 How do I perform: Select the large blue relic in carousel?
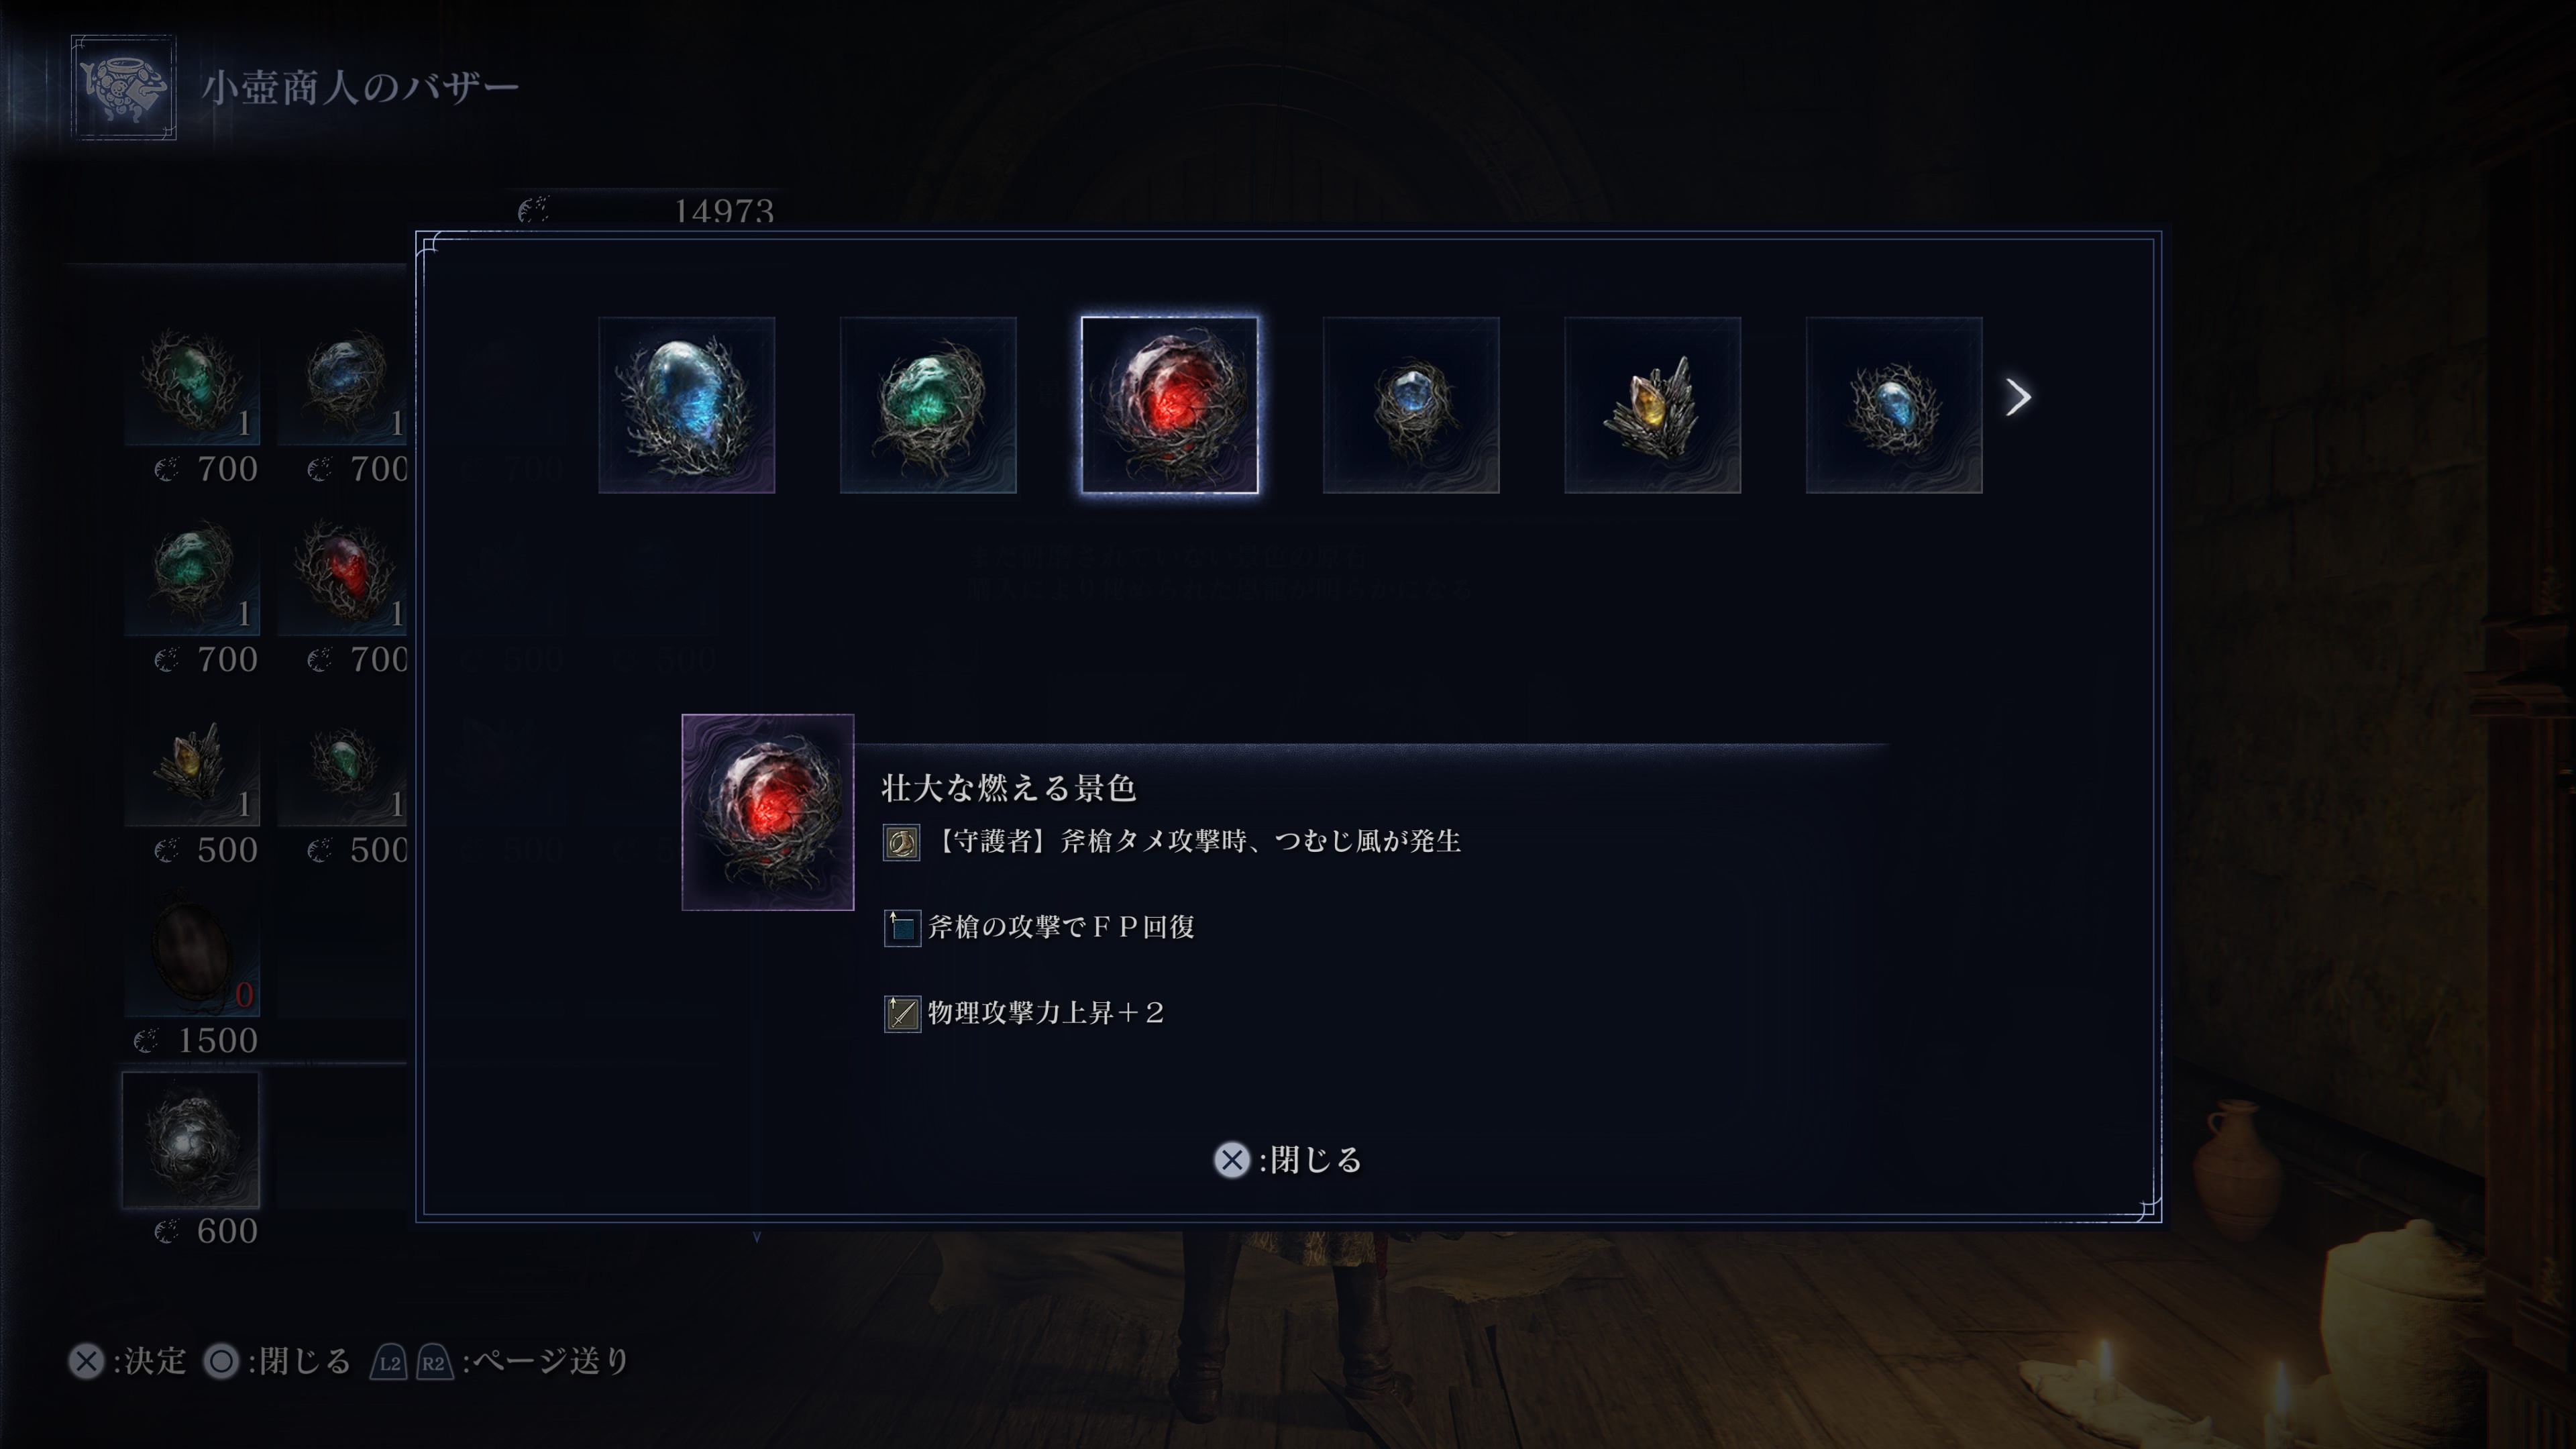coord(686,405)
